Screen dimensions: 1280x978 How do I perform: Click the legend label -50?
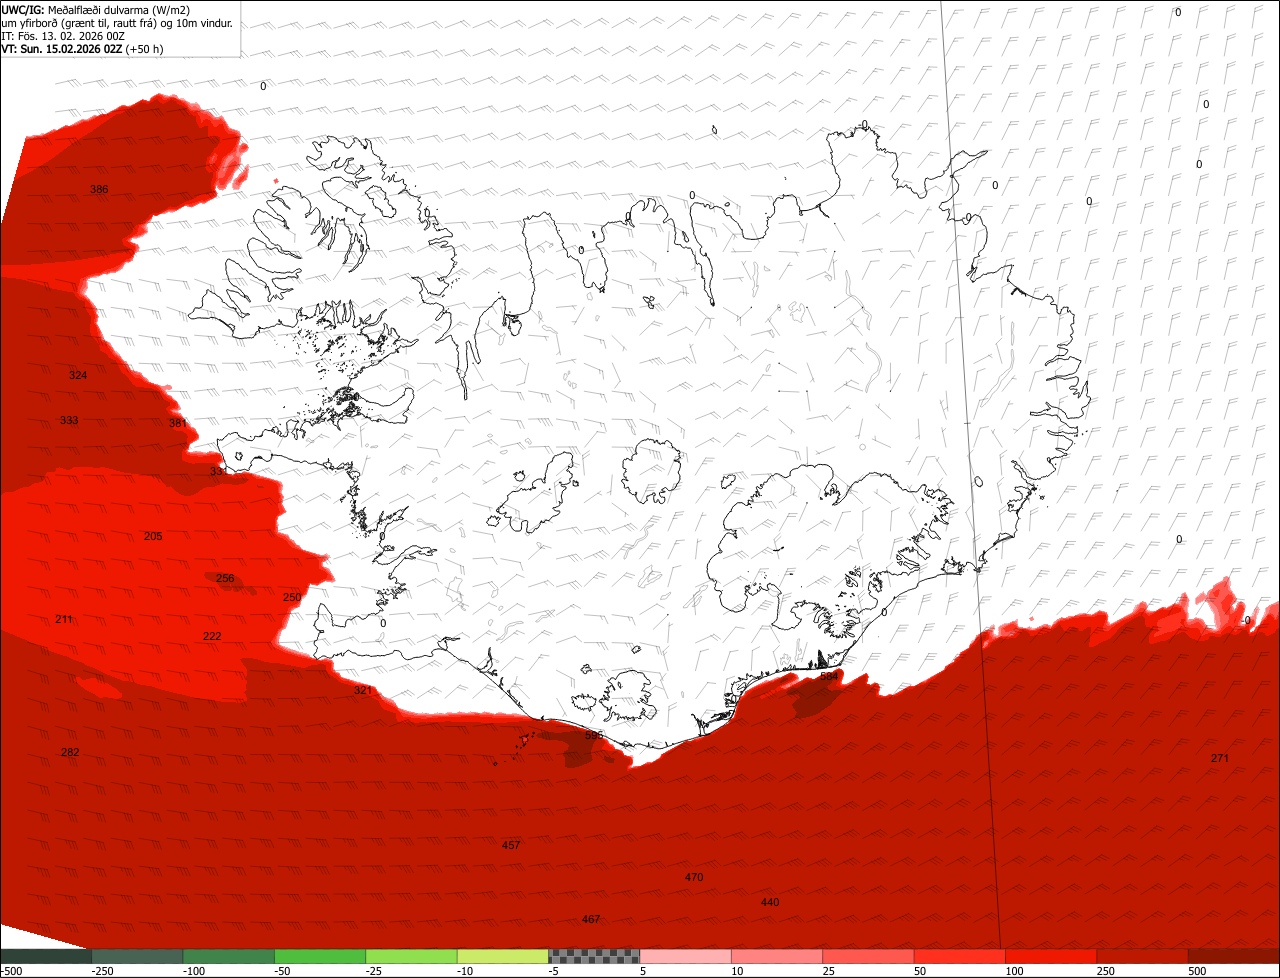pyautogui.click(x=284, y=971)
